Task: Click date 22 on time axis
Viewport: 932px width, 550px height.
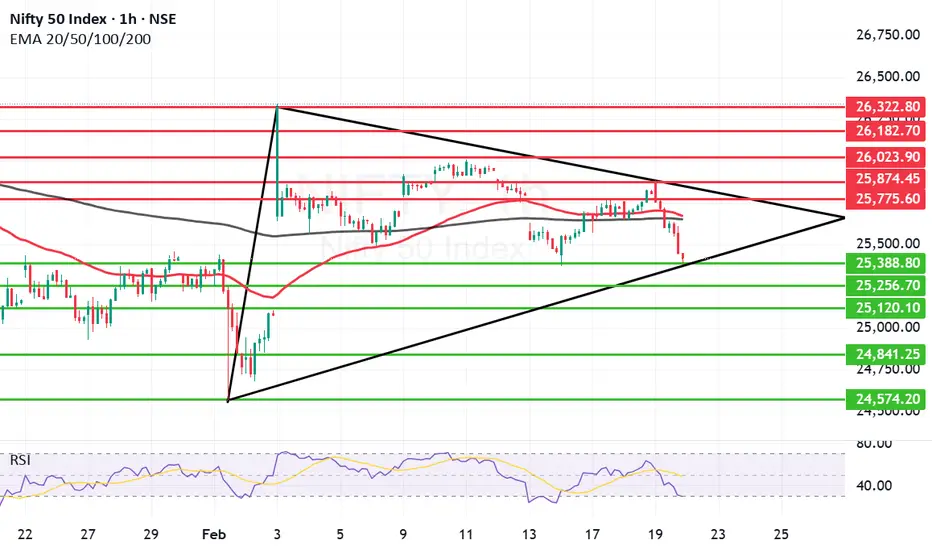Action: coord(25,535)
